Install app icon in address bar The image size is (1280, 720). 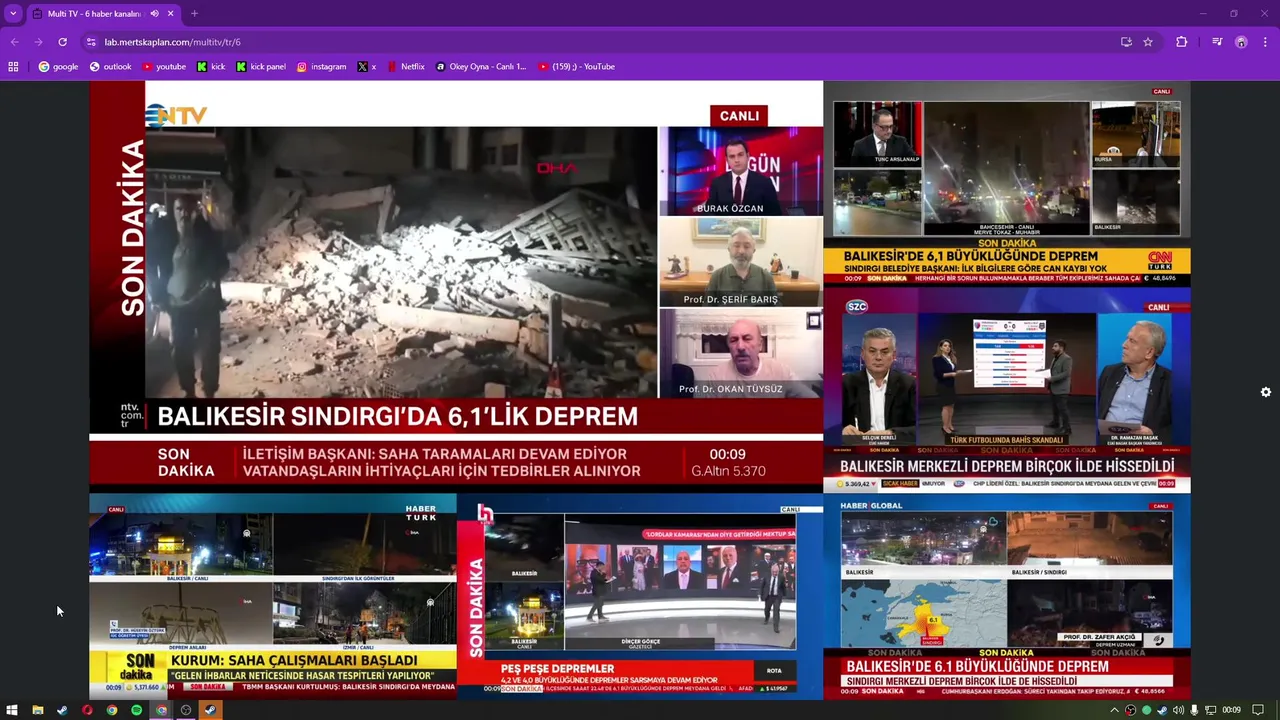[1126, 42]
